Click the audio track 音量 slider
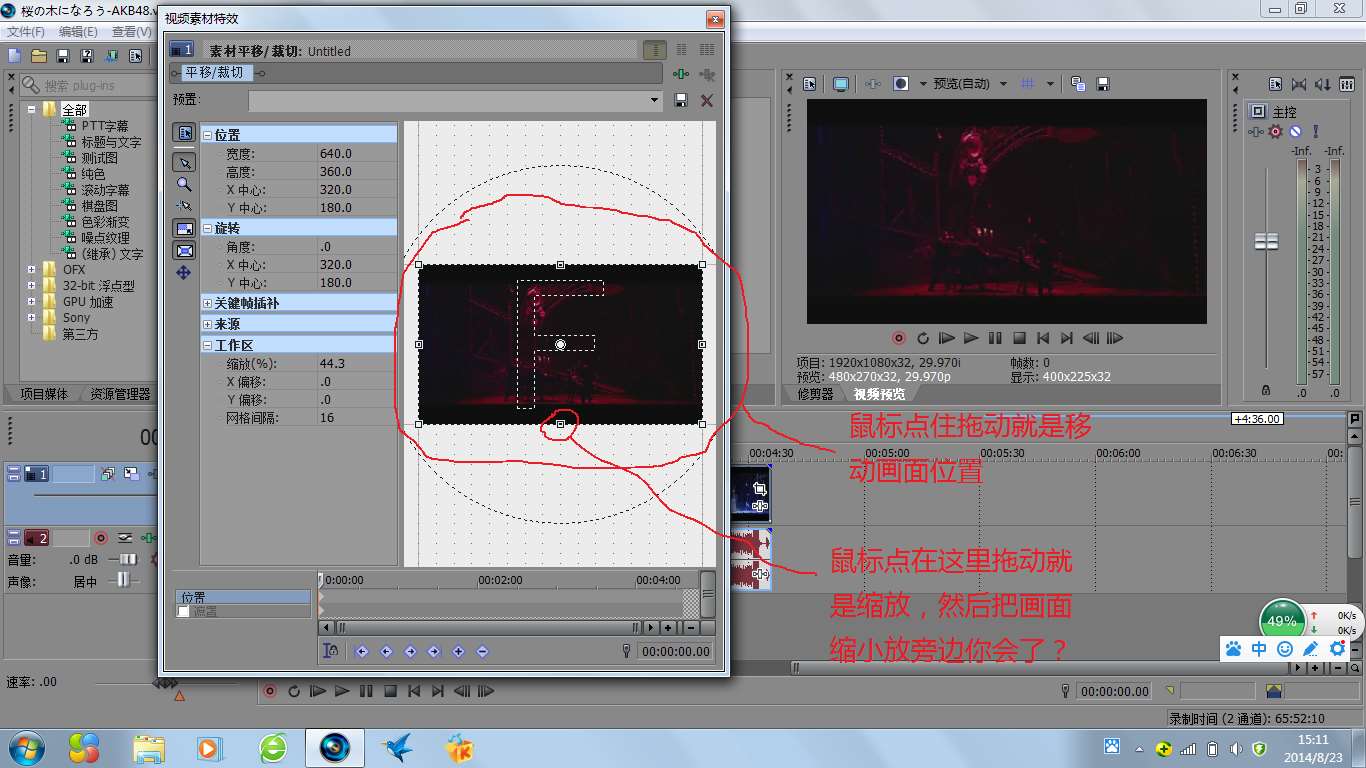Image resolution: width=1366 pixels, height=768 pixels. pos(127,560)
